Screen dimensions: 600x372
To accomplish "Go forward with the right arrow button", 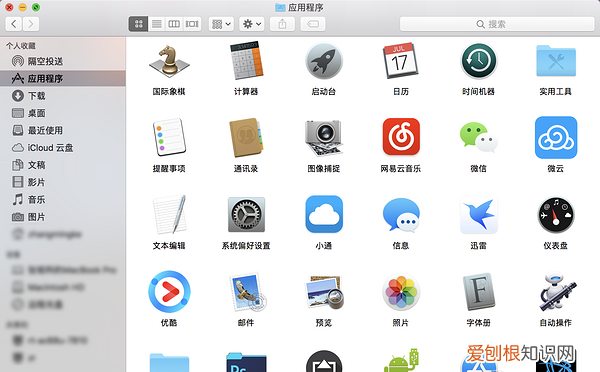I will tap(31, 24).
